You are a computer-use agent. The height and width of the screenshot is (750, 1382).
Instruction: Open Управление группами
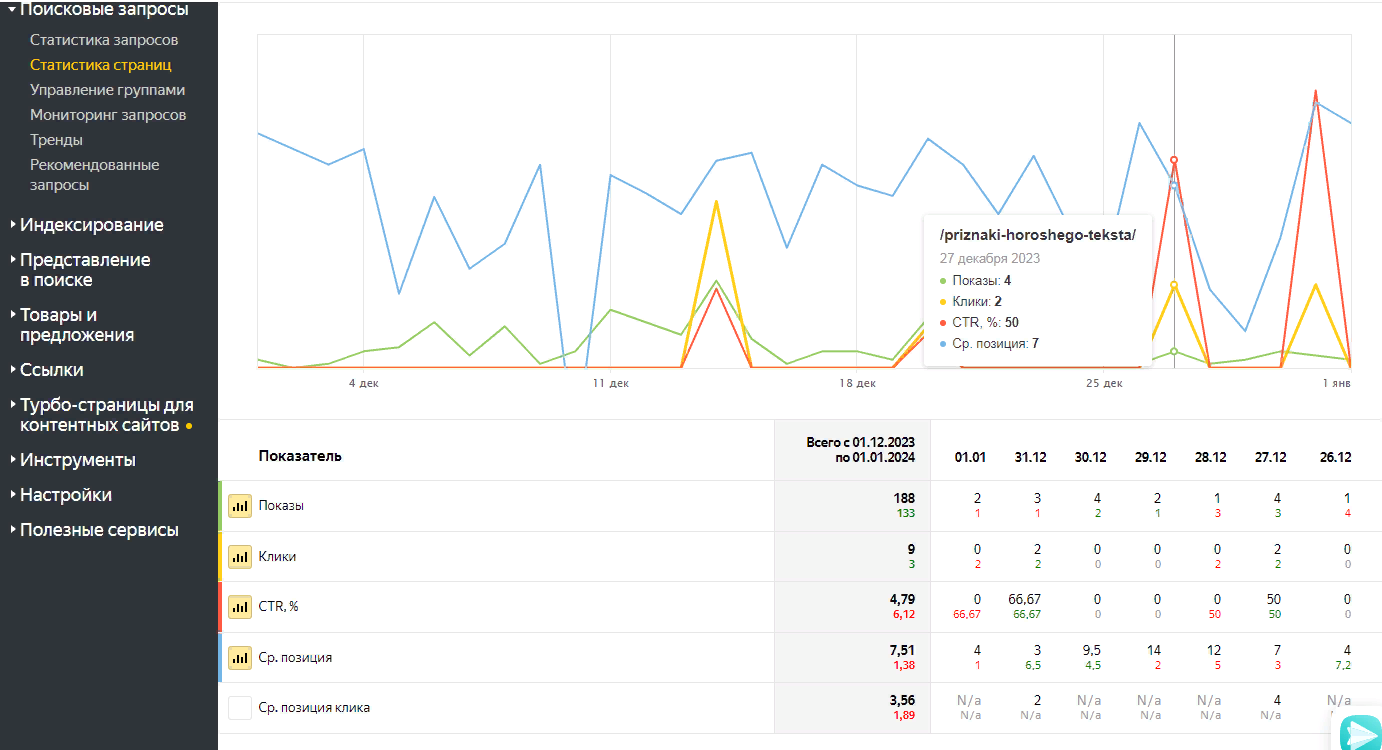coord(107,90)
